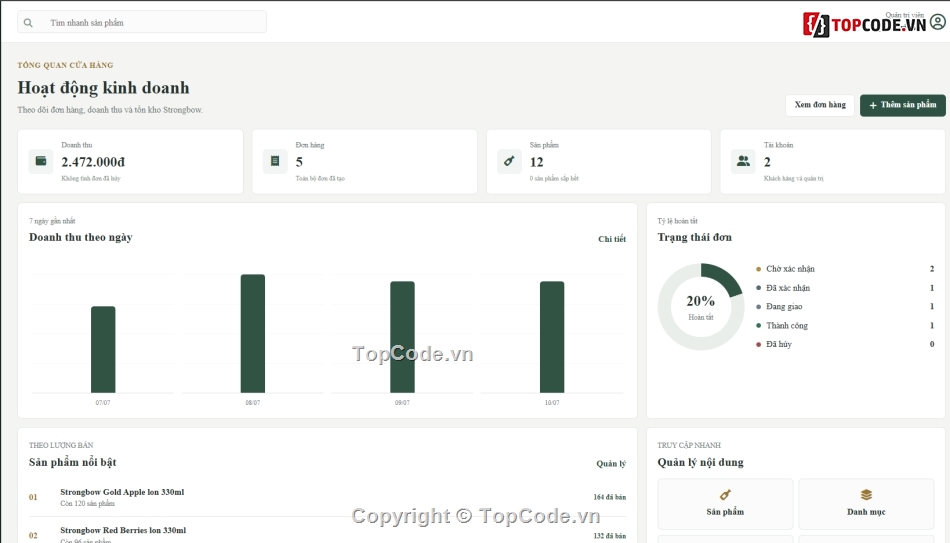Click the Tài khoản users icon

(743, 161)
